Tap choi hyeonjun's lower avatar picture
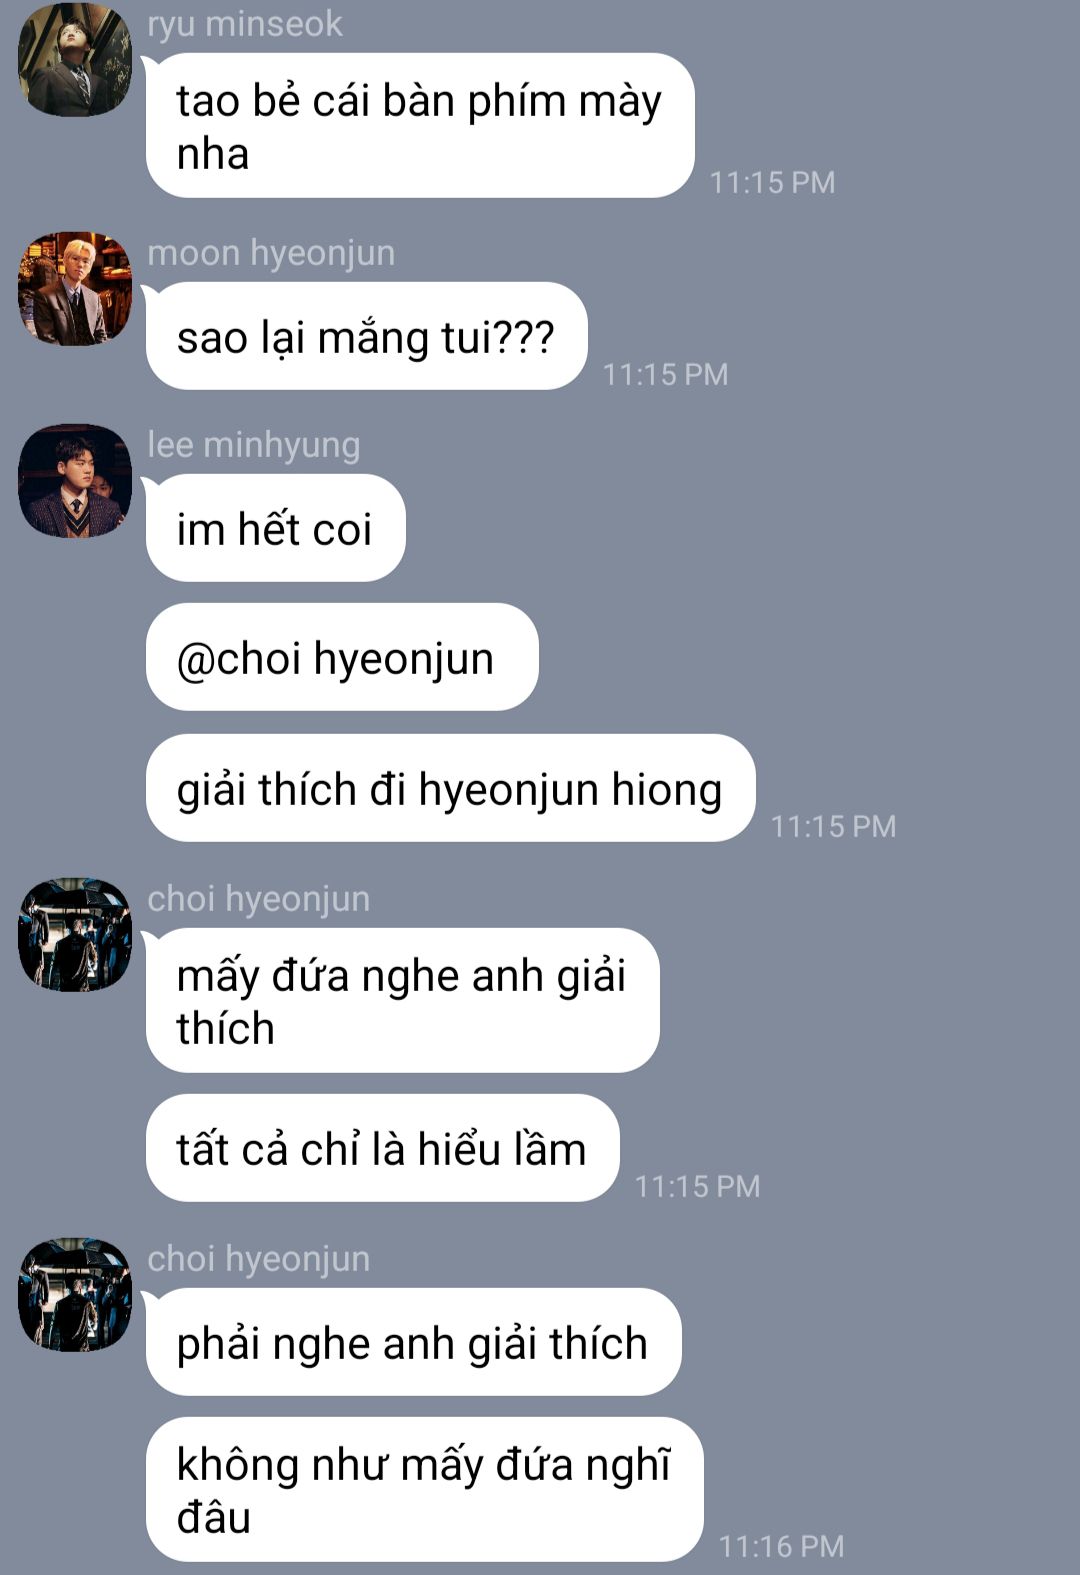Image resolution: width=1080 pixels, height=1575 pixels. pyautogui.click(x=75, y=1295)
